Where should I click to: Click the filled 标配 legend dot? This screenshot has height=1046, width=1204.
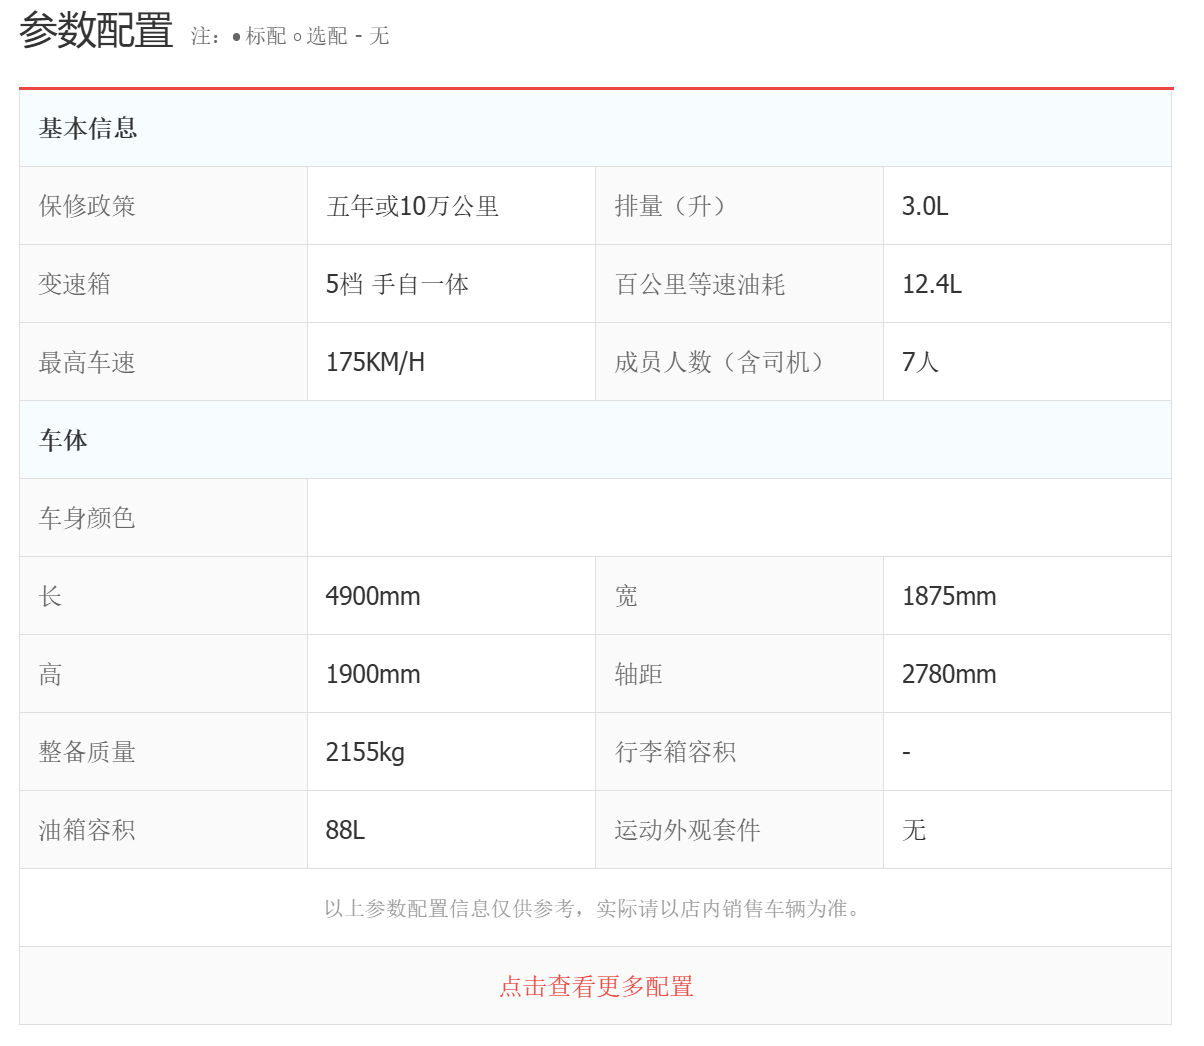(x=236, y=37)
